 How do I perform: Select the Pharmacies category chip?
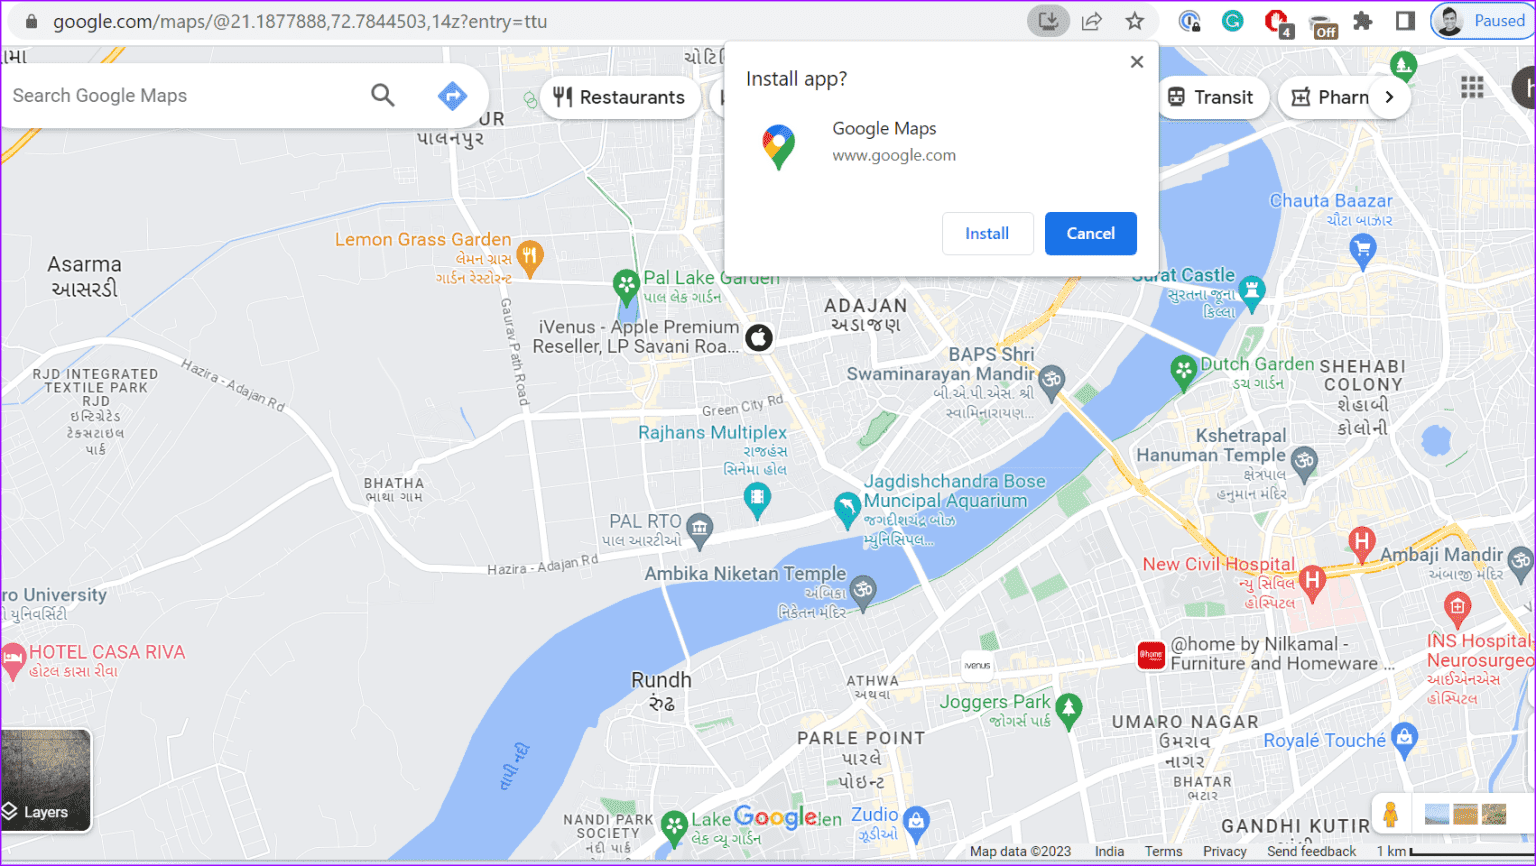pyautogui.click(x=1330, y=97)
